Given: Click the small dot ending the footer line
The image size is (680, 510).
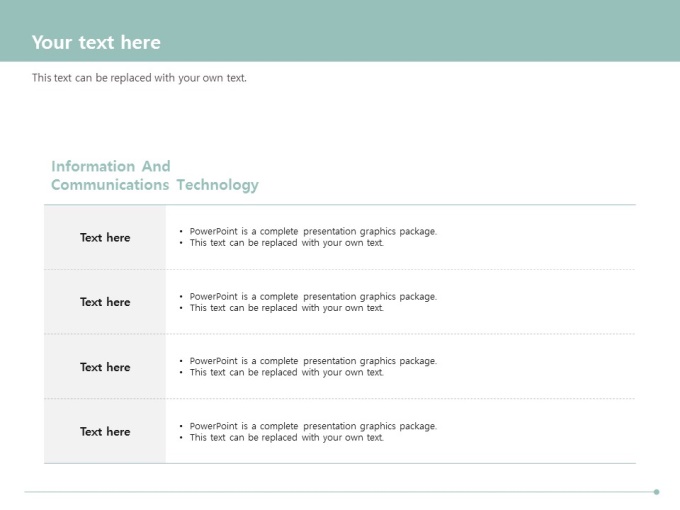Looking at the screenshot, I should [x=656, y=492].
